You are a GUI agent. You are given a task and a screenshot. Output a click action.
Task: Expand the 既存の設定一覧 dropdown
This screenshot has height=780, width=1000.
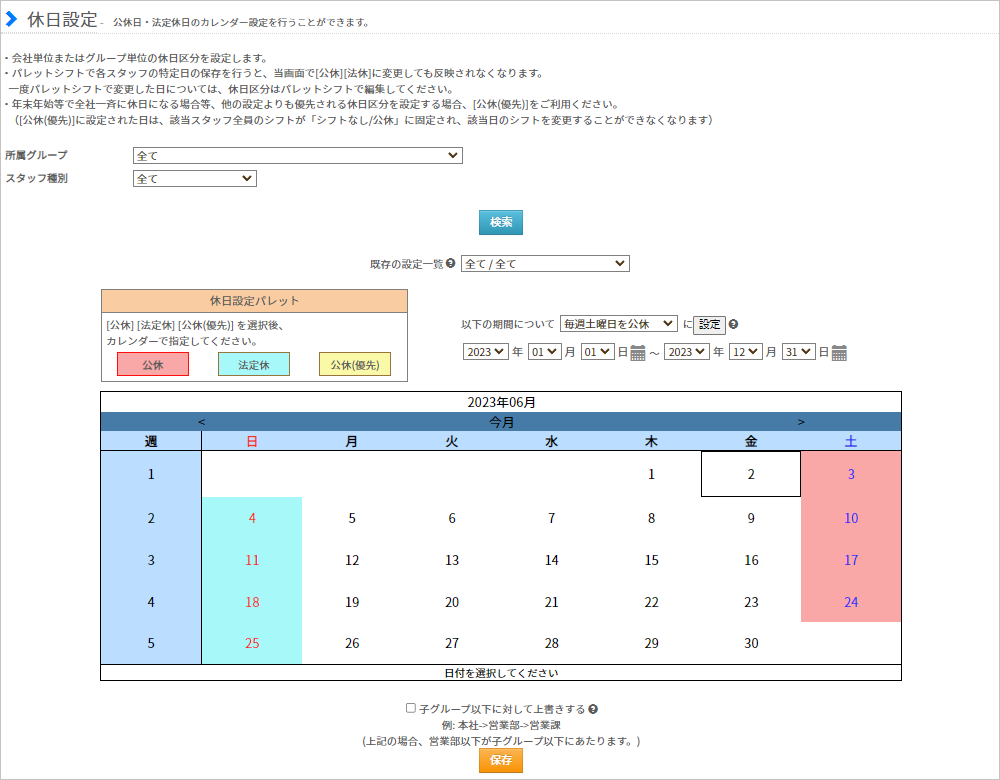click(x=544, y=264)
